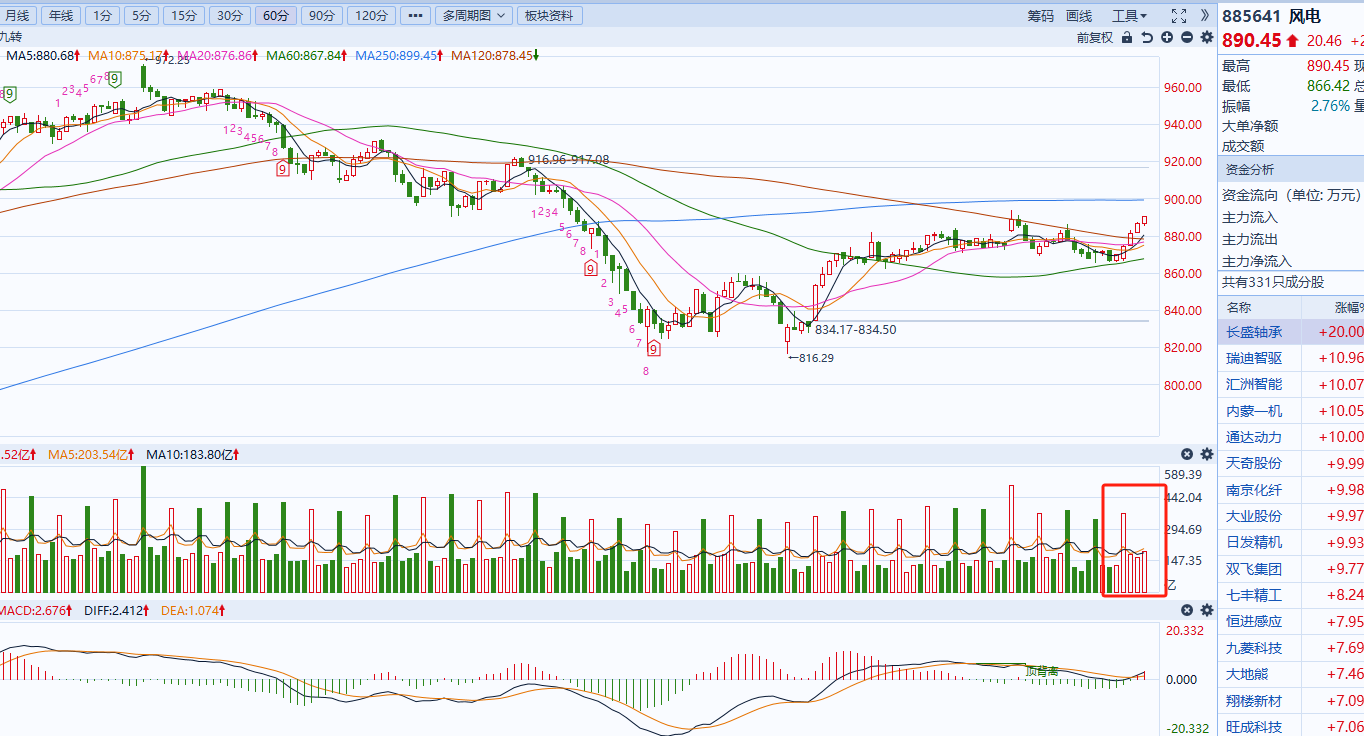The image size is (1364, 736).
Task: Click the MA5:880.68 indicator label
Action: coord(45,56)
